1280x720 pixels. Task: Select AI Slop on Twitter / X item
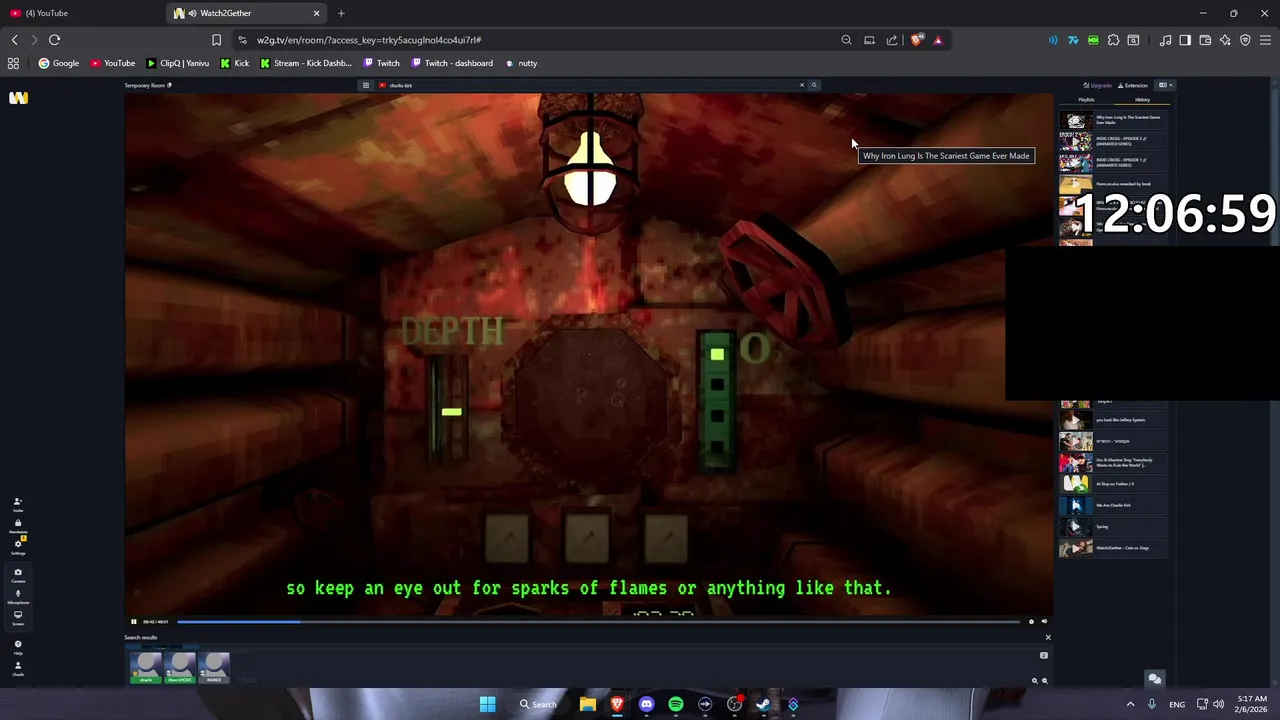tap(1112, 484)
